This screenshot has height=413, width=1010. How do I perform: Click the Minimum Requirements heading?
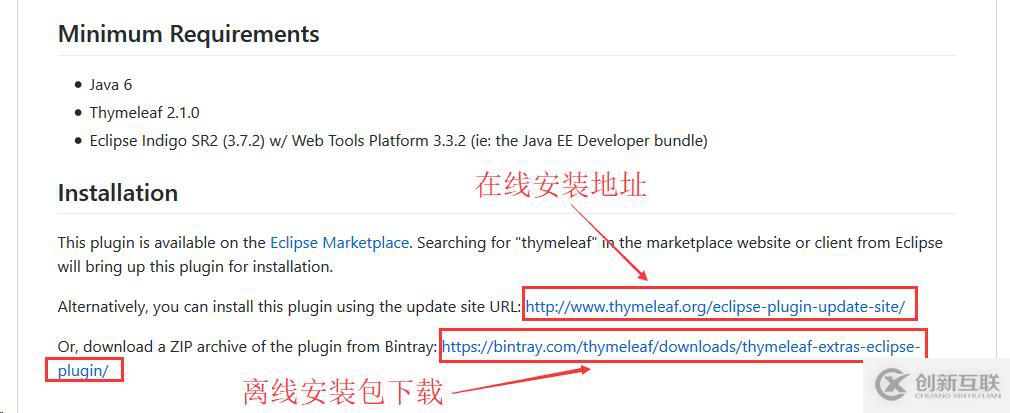tap(188, 34)
